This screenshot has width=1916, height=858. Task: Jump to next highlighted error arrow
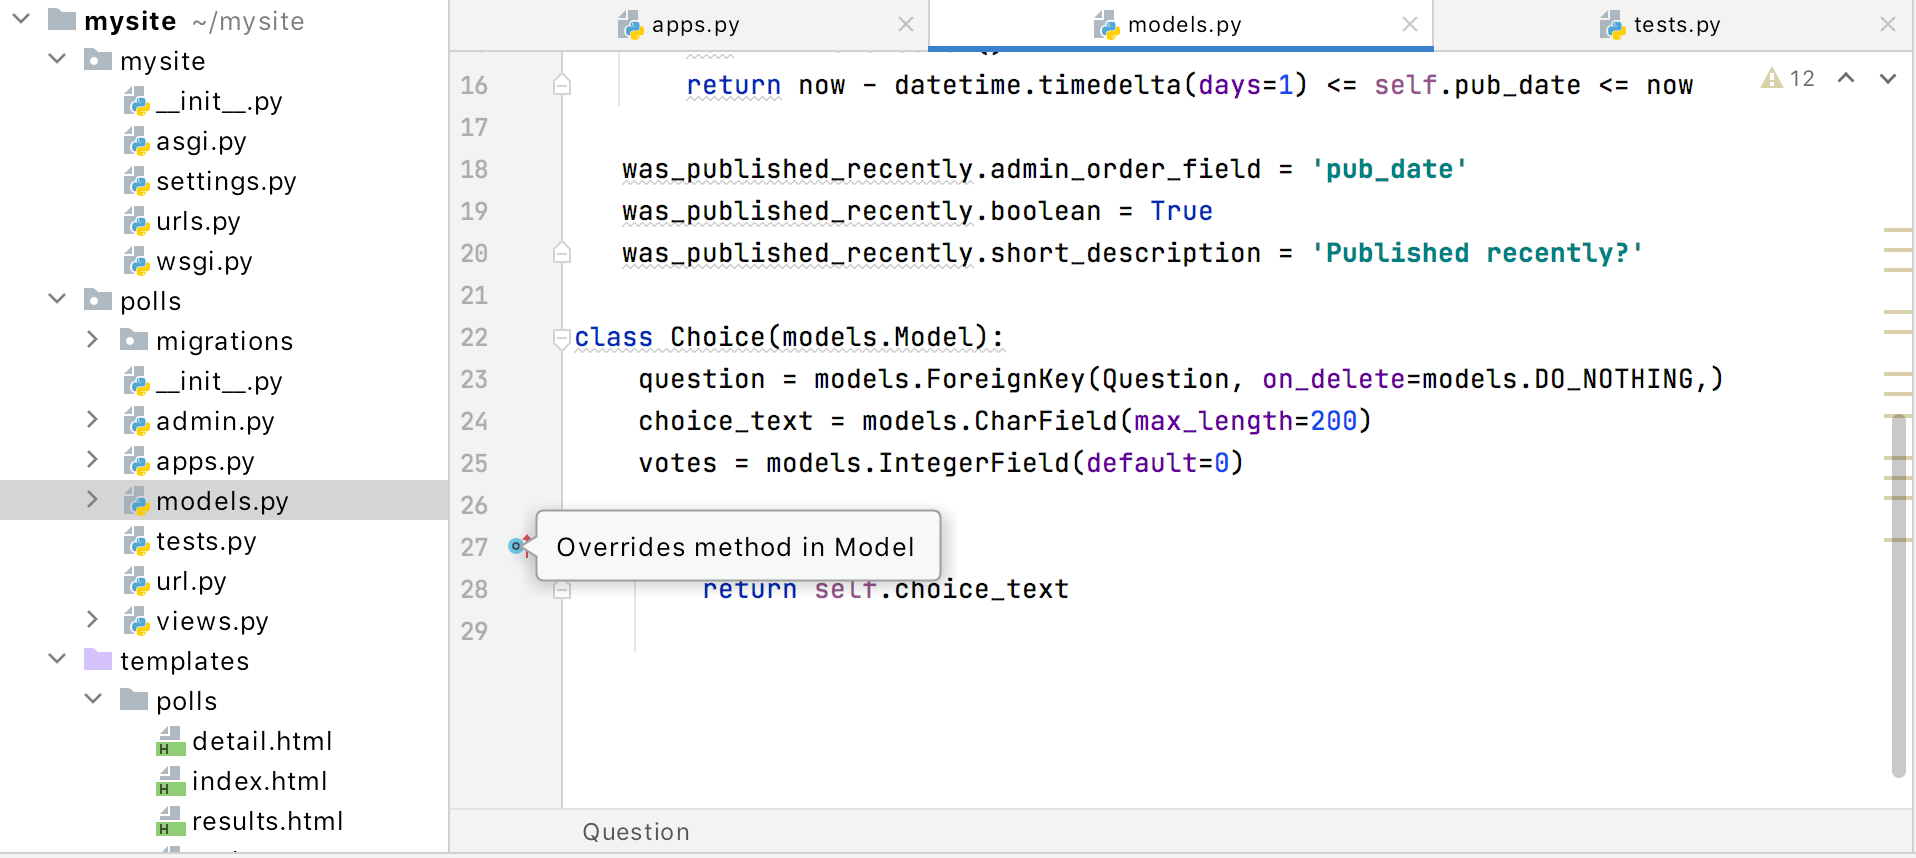(1887, 78)
